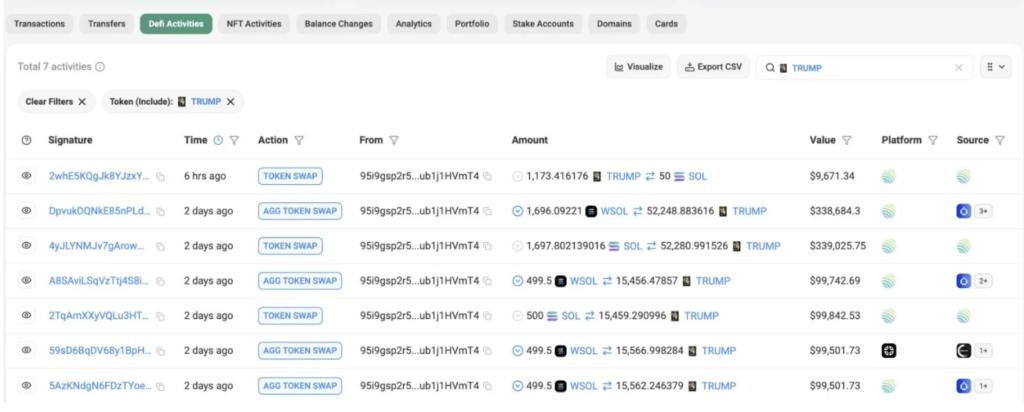Open the Portfolio tab

pos(472,24)
